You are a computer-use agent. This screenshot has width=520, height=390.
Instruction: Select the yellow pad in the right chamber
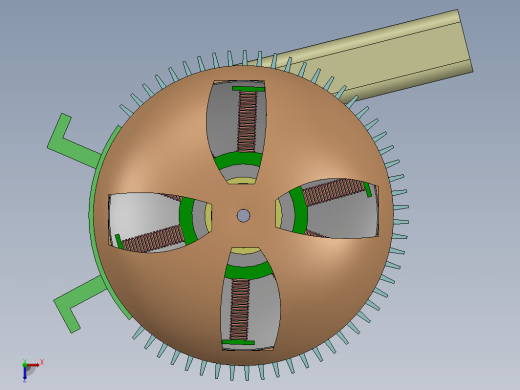pyautogui.click(x=278, y=214)
